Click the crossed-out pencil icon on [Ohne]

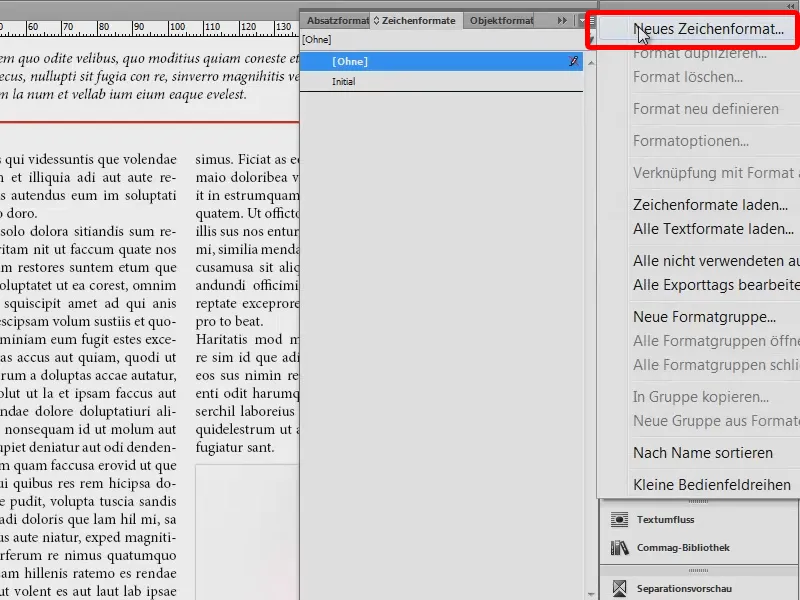click(x=573, y=61)
